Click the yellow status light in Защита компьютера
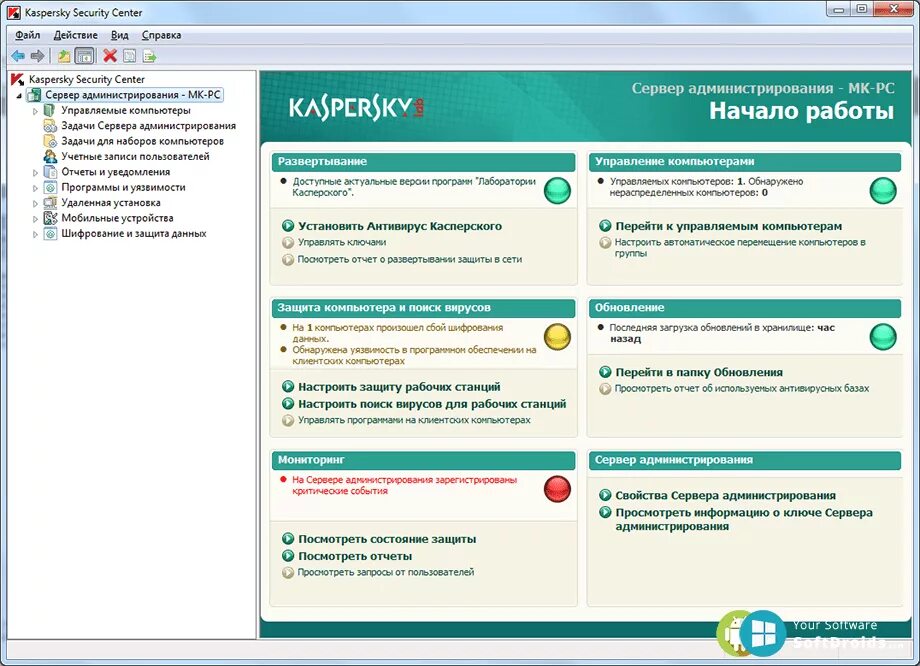 [557, 337]
